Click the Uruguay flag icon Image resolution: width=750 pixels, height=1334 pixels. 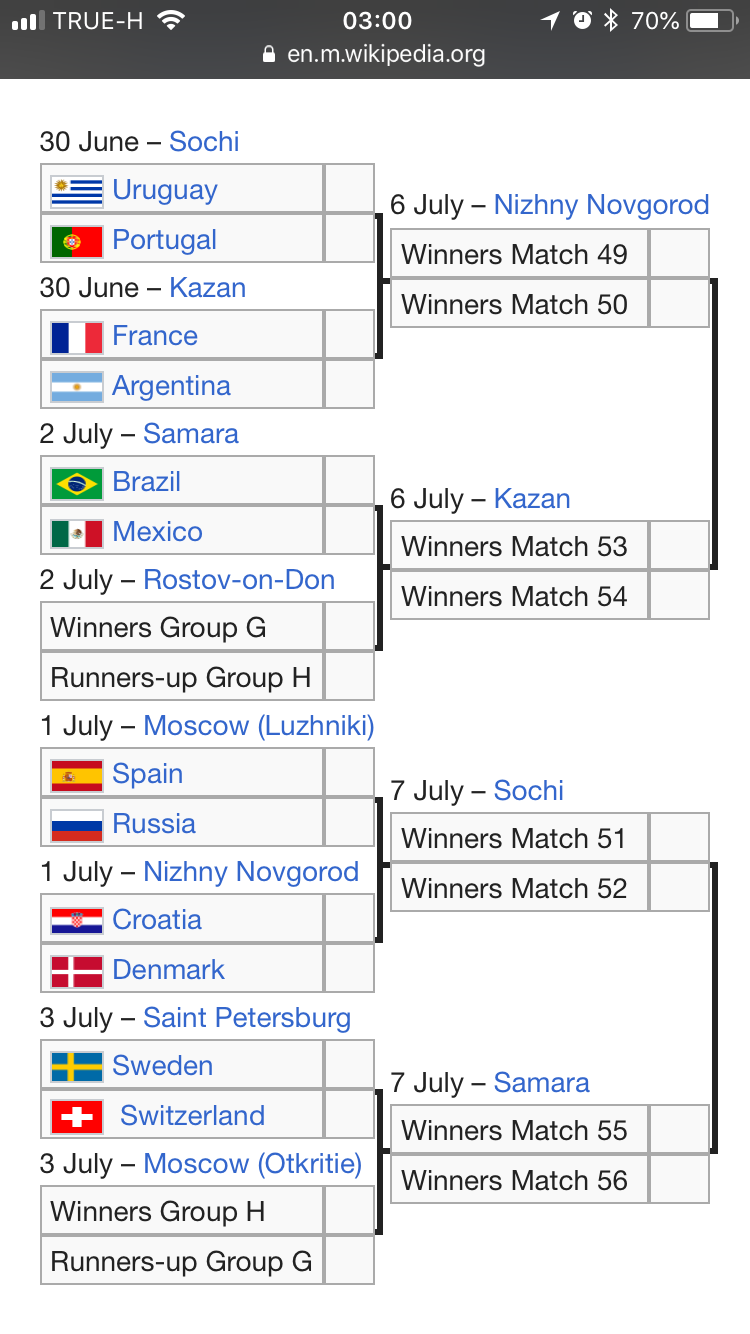[77, 190]
